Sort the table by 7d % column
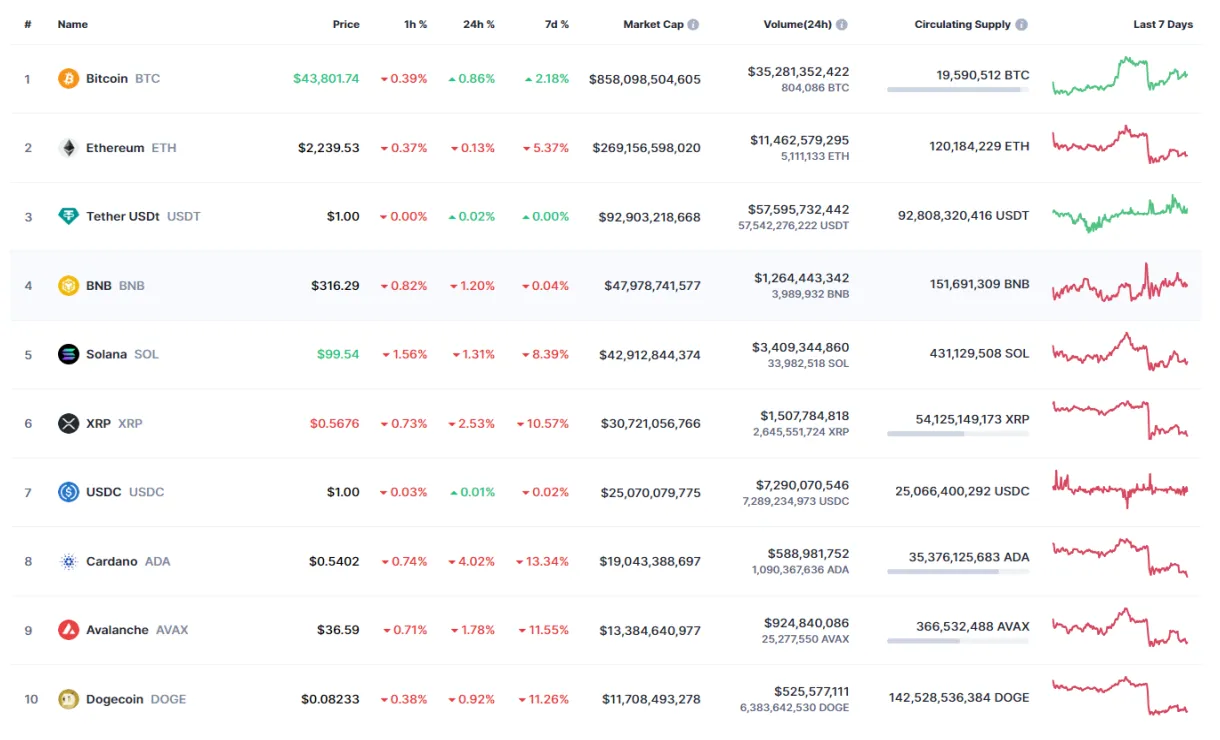Viewport: 1220px width, 740px height. [557, 24]
